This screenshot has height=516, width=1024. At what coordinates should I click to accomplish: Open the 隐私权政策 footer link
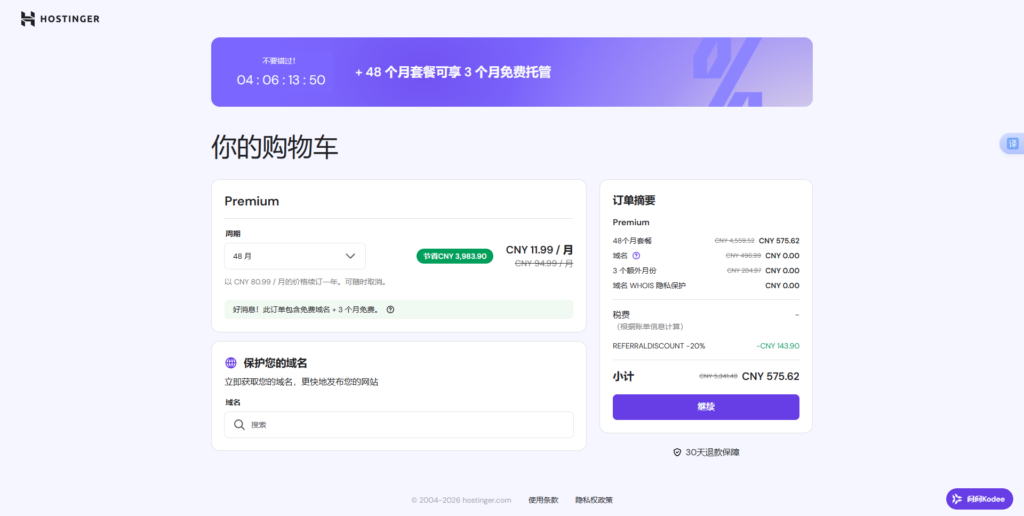click(593, 500)
